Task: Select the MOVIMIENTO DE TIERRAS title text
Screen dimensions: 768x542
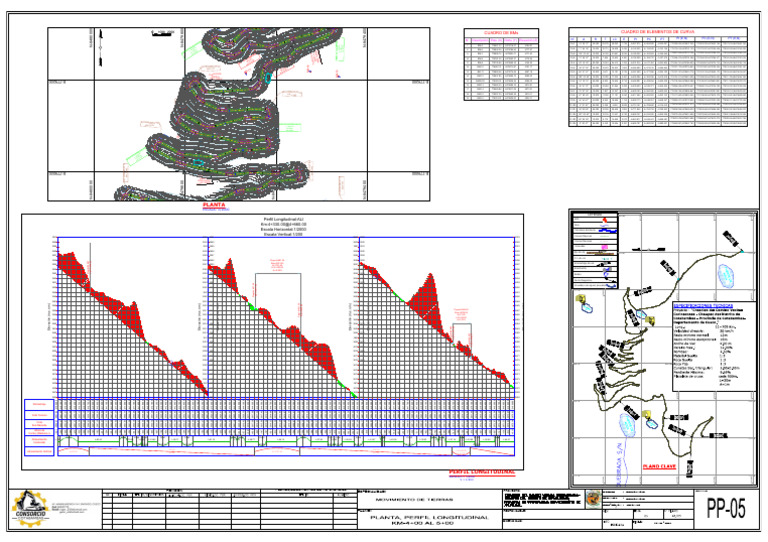Action: pyautogui.click(x=414, y=499)
